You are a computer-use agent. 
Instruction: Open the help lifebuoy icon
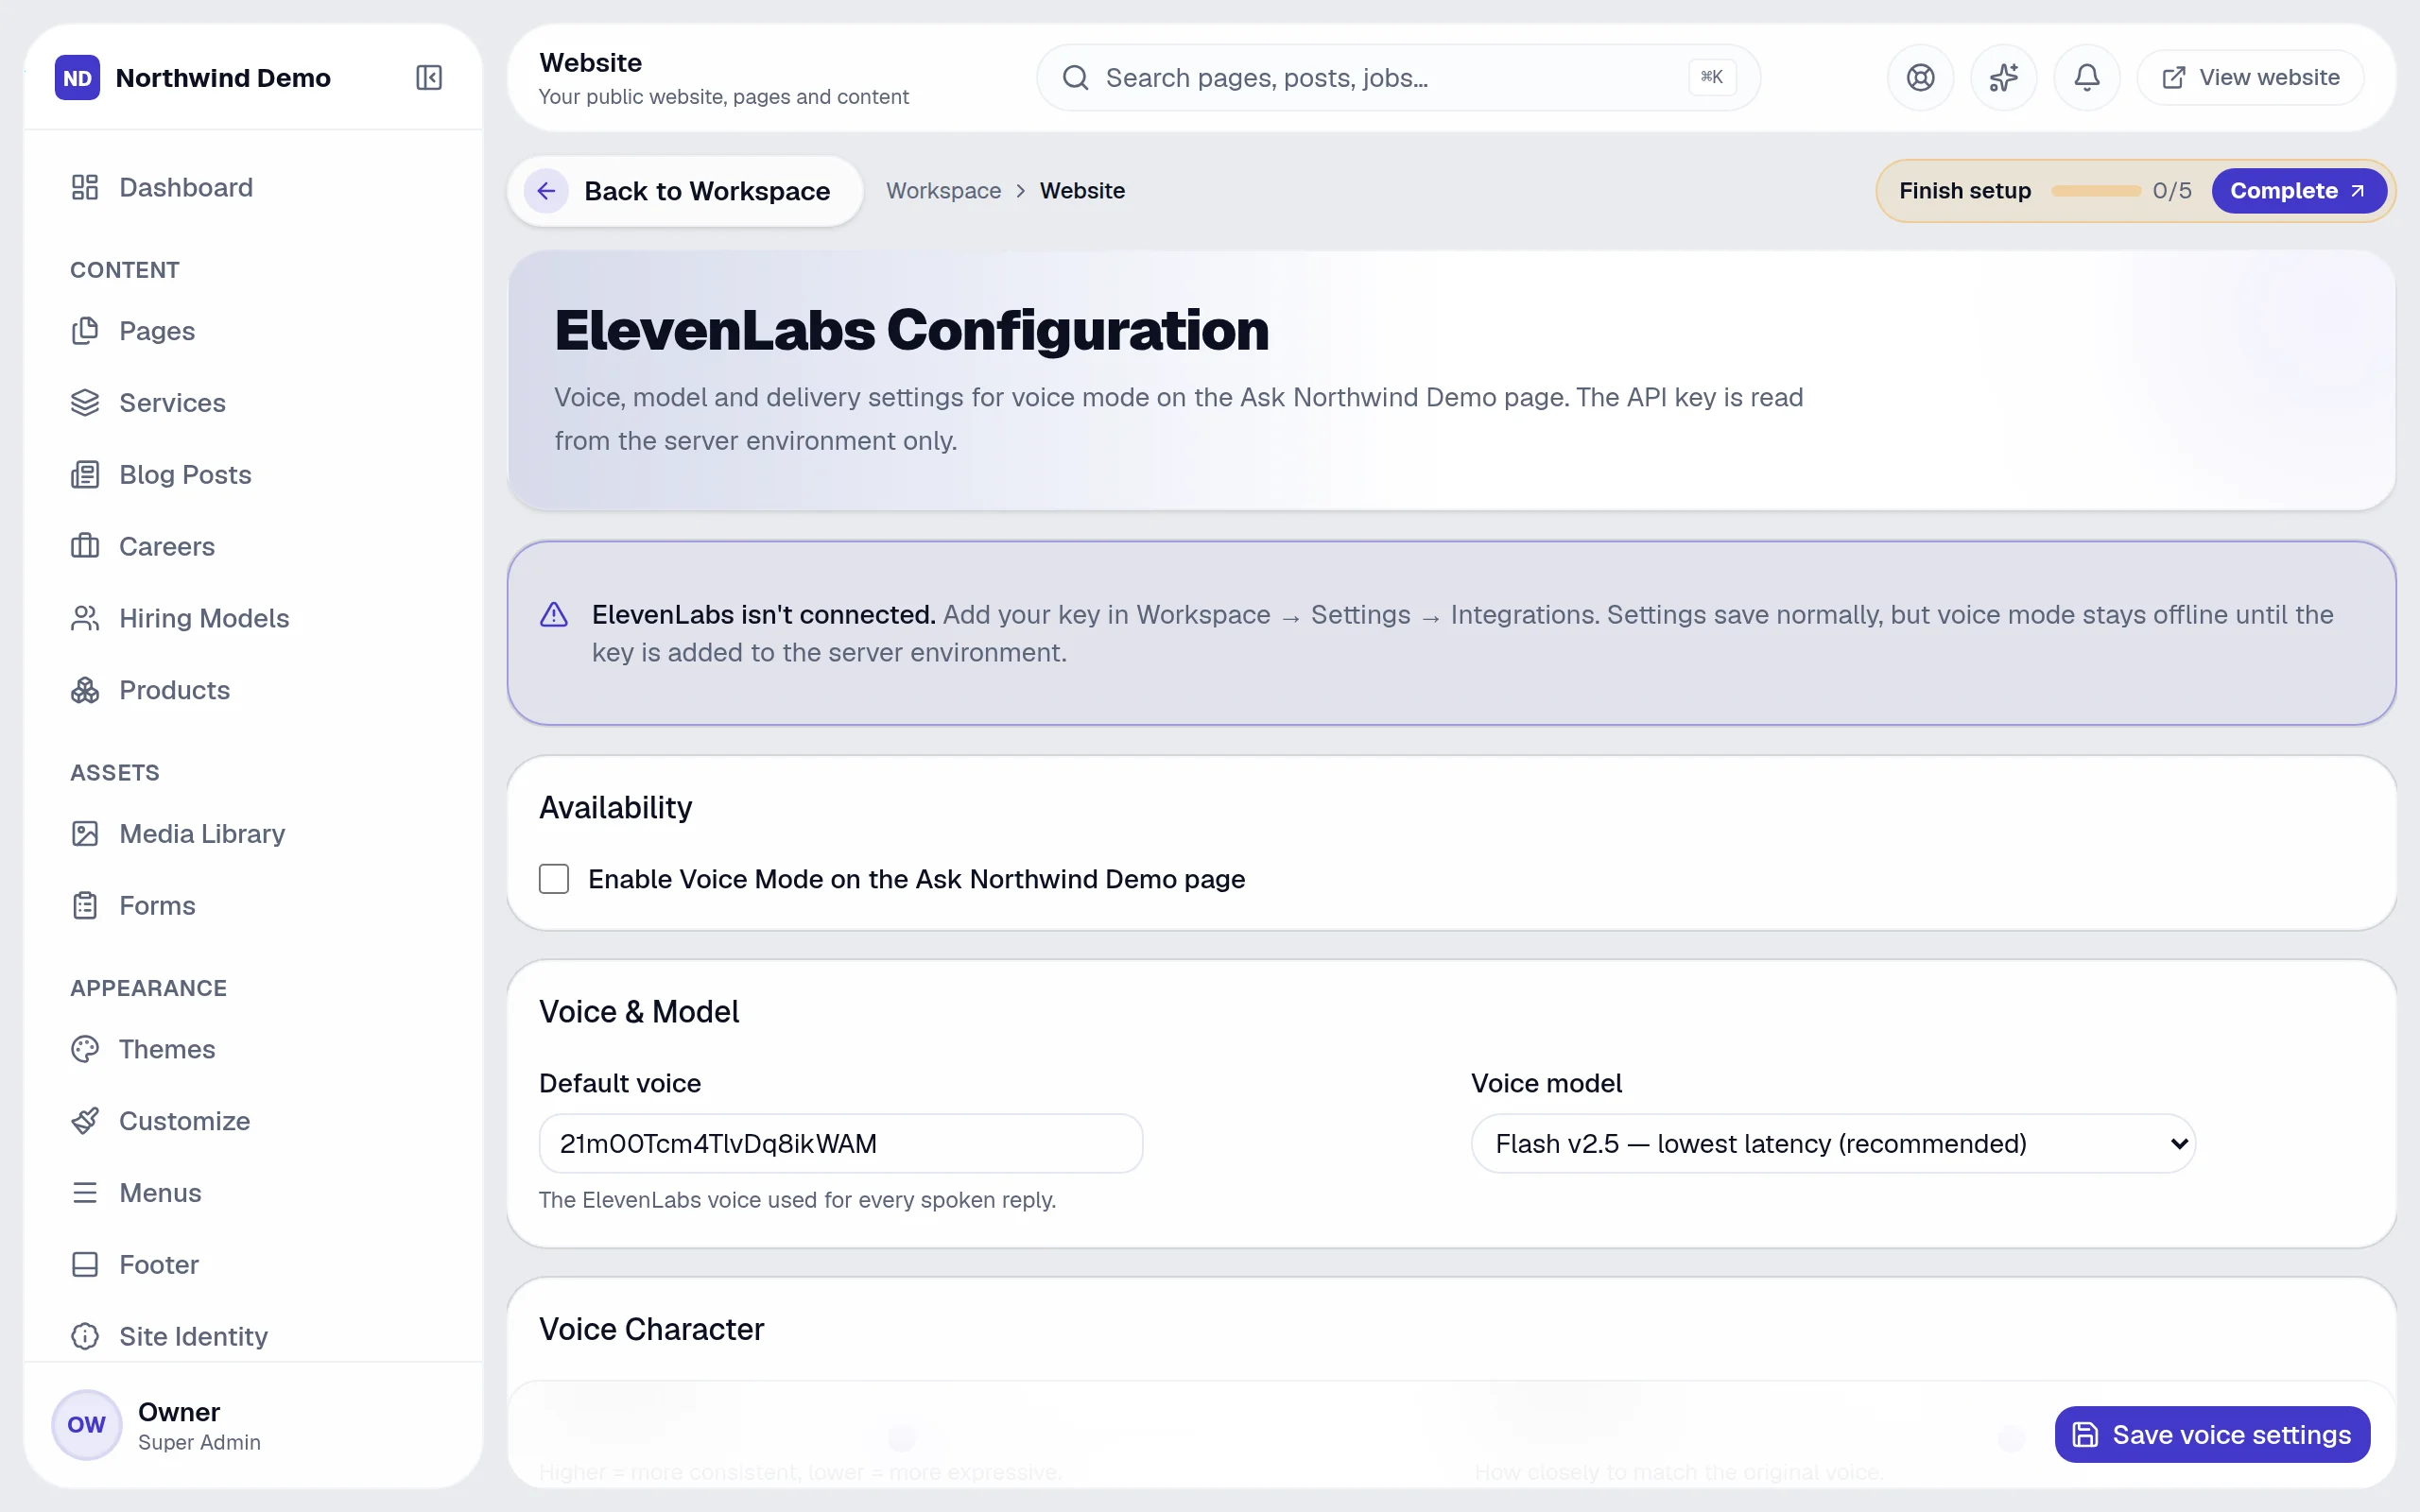point(1920,77)
